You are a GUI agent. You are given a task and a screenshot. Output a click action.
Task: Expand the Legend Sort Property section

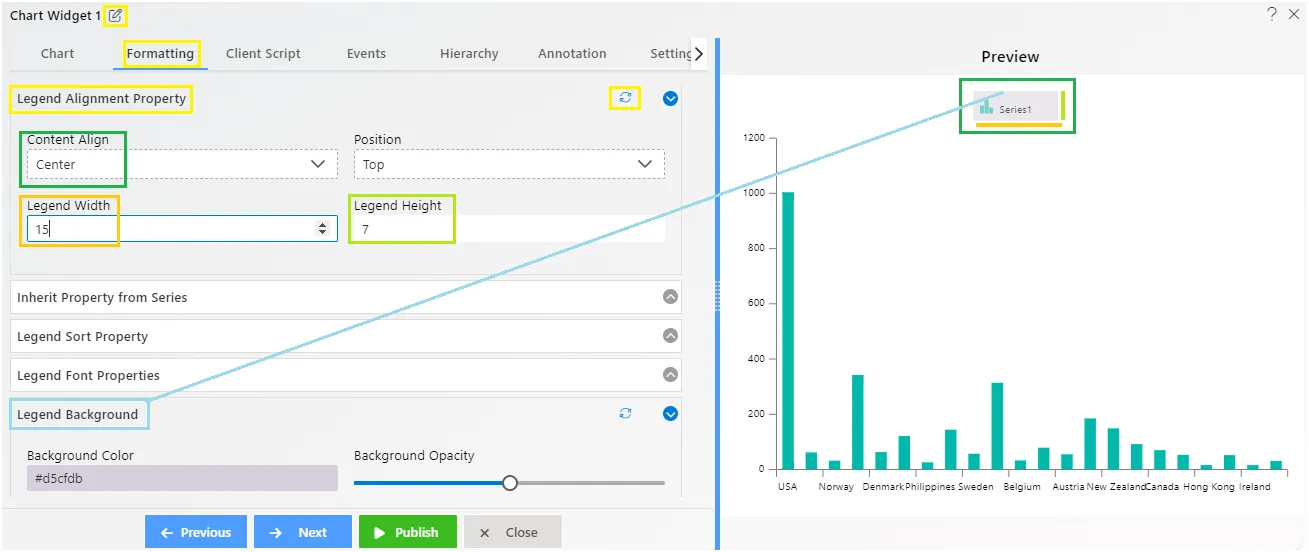[x=671, y=336]
